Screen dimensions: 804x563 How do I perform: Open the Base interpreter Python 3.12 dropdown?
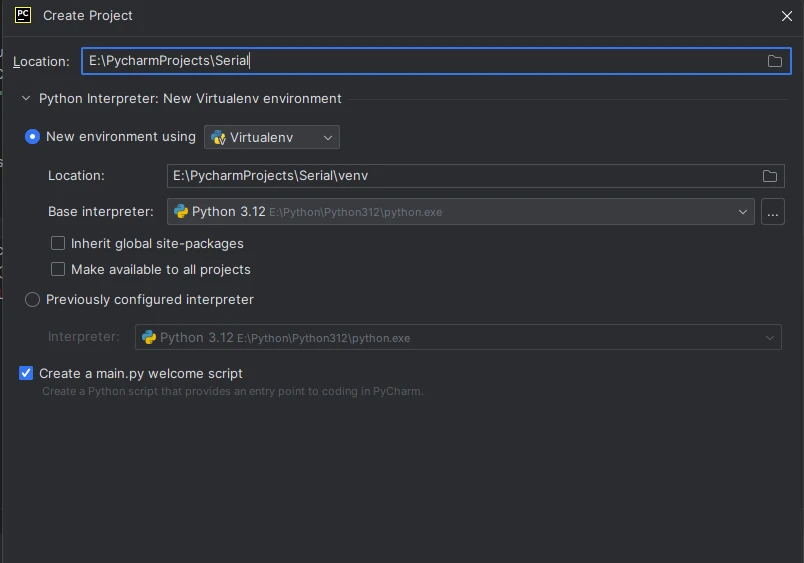point(460,212)
